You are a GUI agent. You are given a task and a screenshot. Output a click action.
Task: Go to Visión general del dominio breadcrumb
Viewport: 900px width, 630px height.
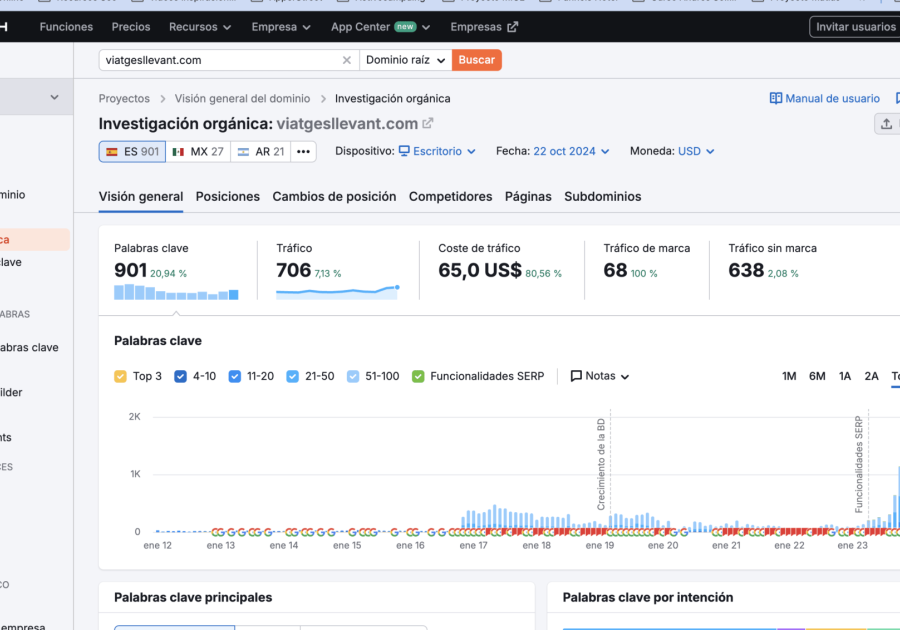click(242, 99)
